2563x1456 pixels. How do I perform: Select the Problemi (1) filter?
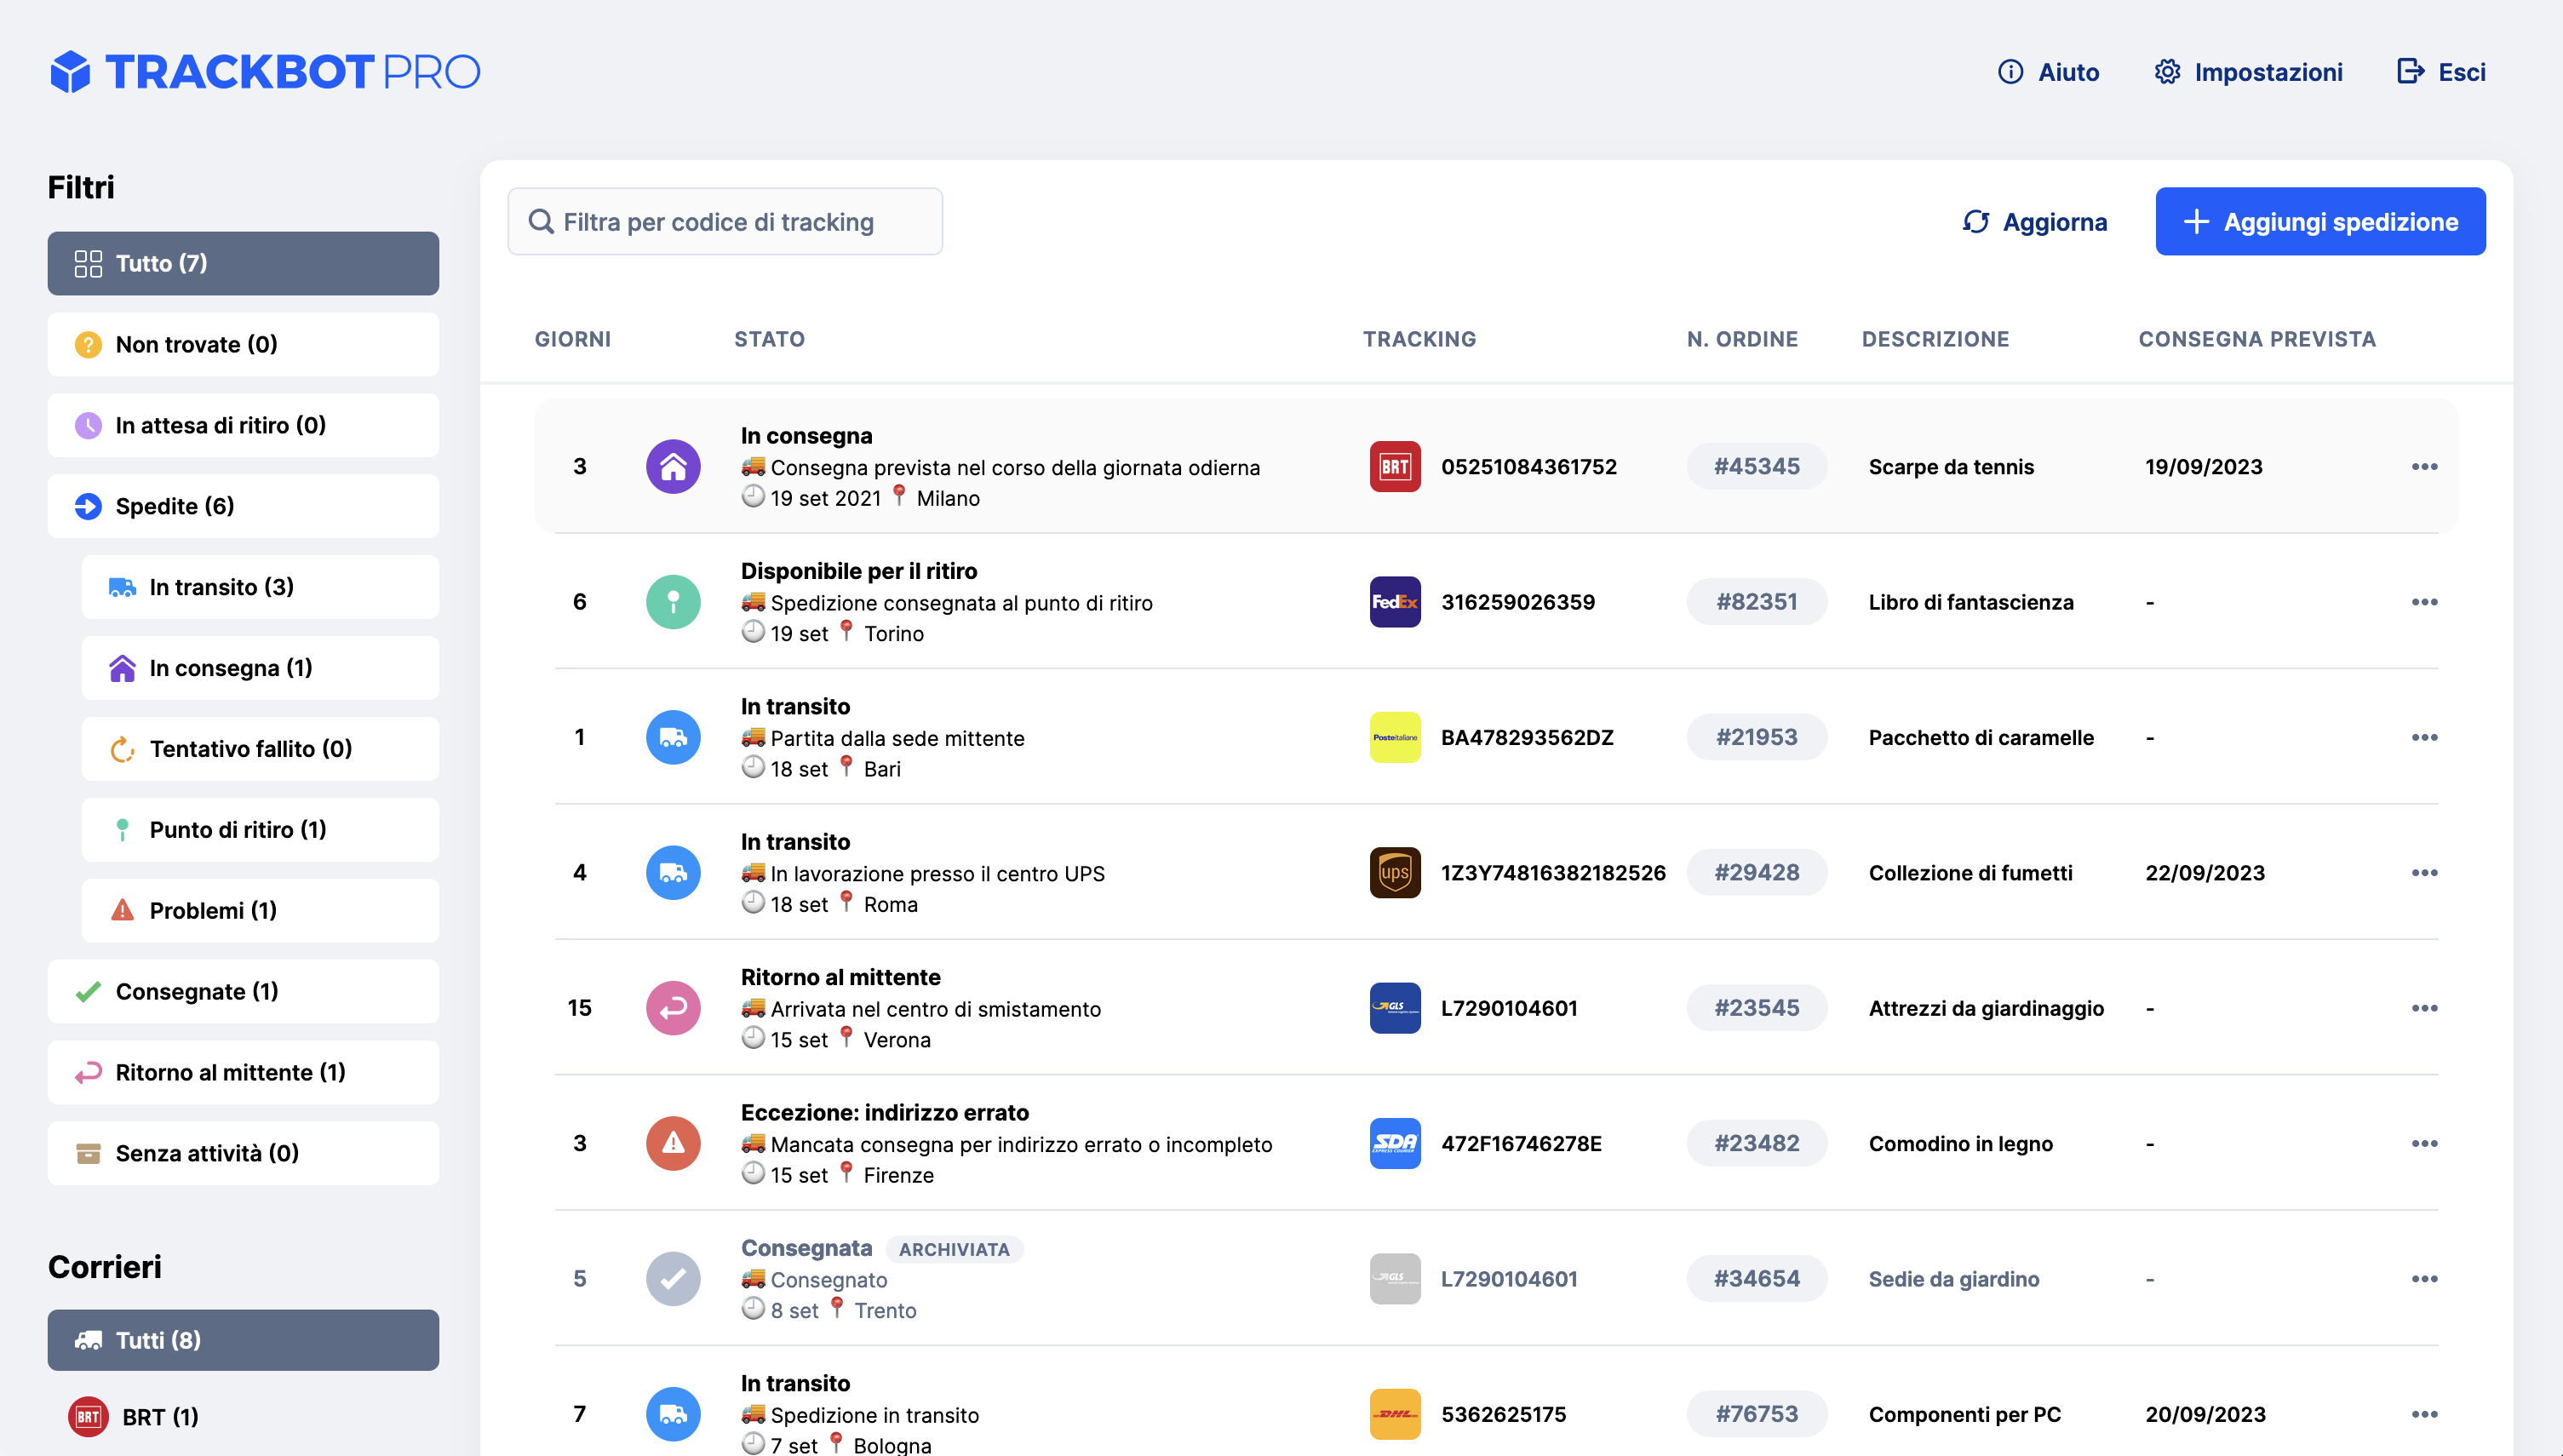pyautogui.click(x=260, y=910)
